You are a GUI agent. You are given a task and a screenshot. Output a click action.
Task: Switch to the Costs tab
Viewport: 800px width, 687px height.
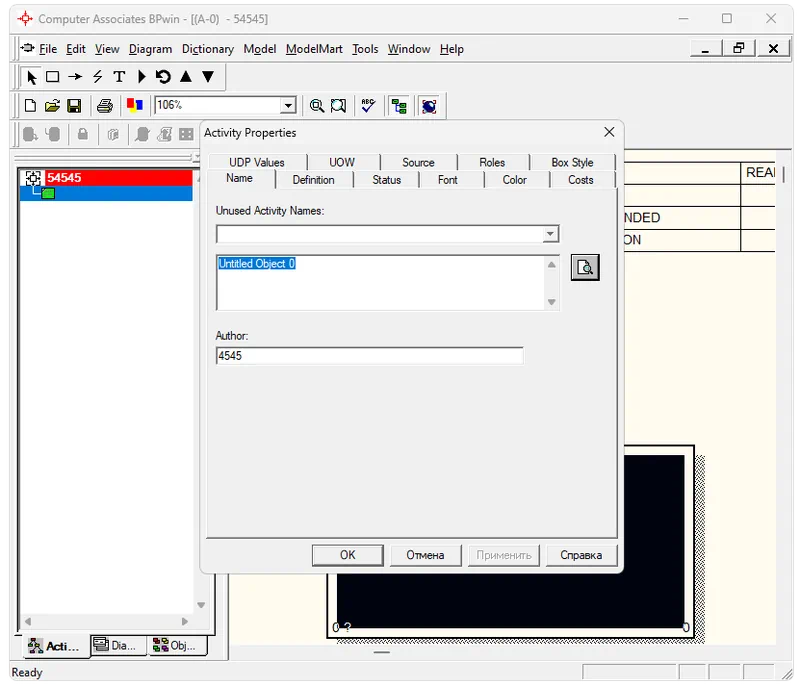click(581, 180)
